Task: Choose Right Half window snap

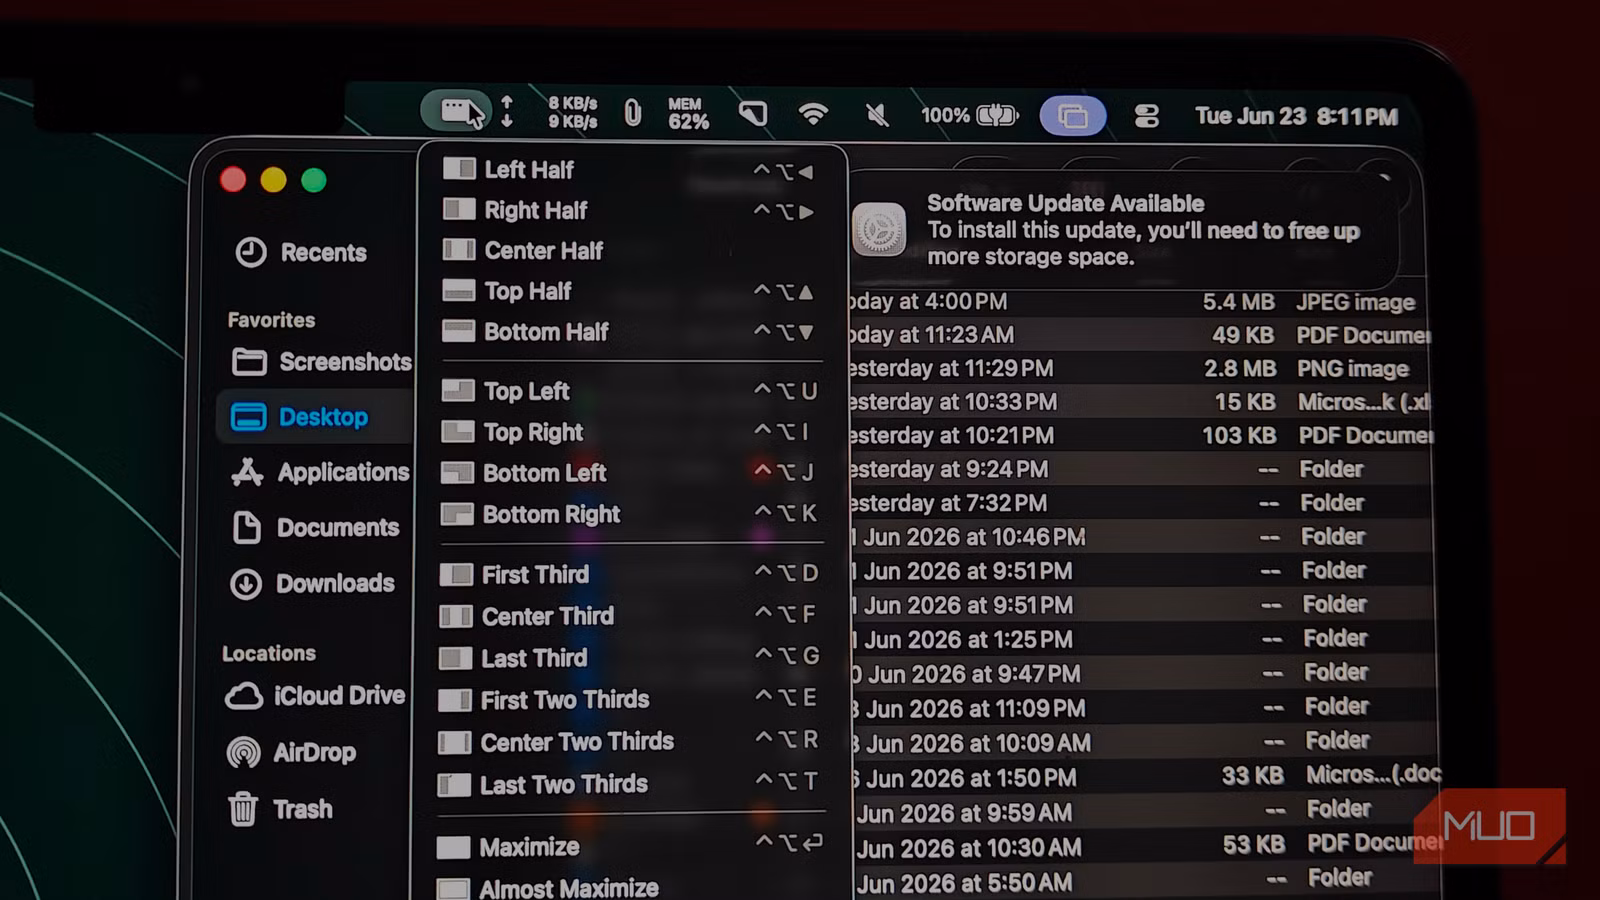Action: click(x=632, y=210)
